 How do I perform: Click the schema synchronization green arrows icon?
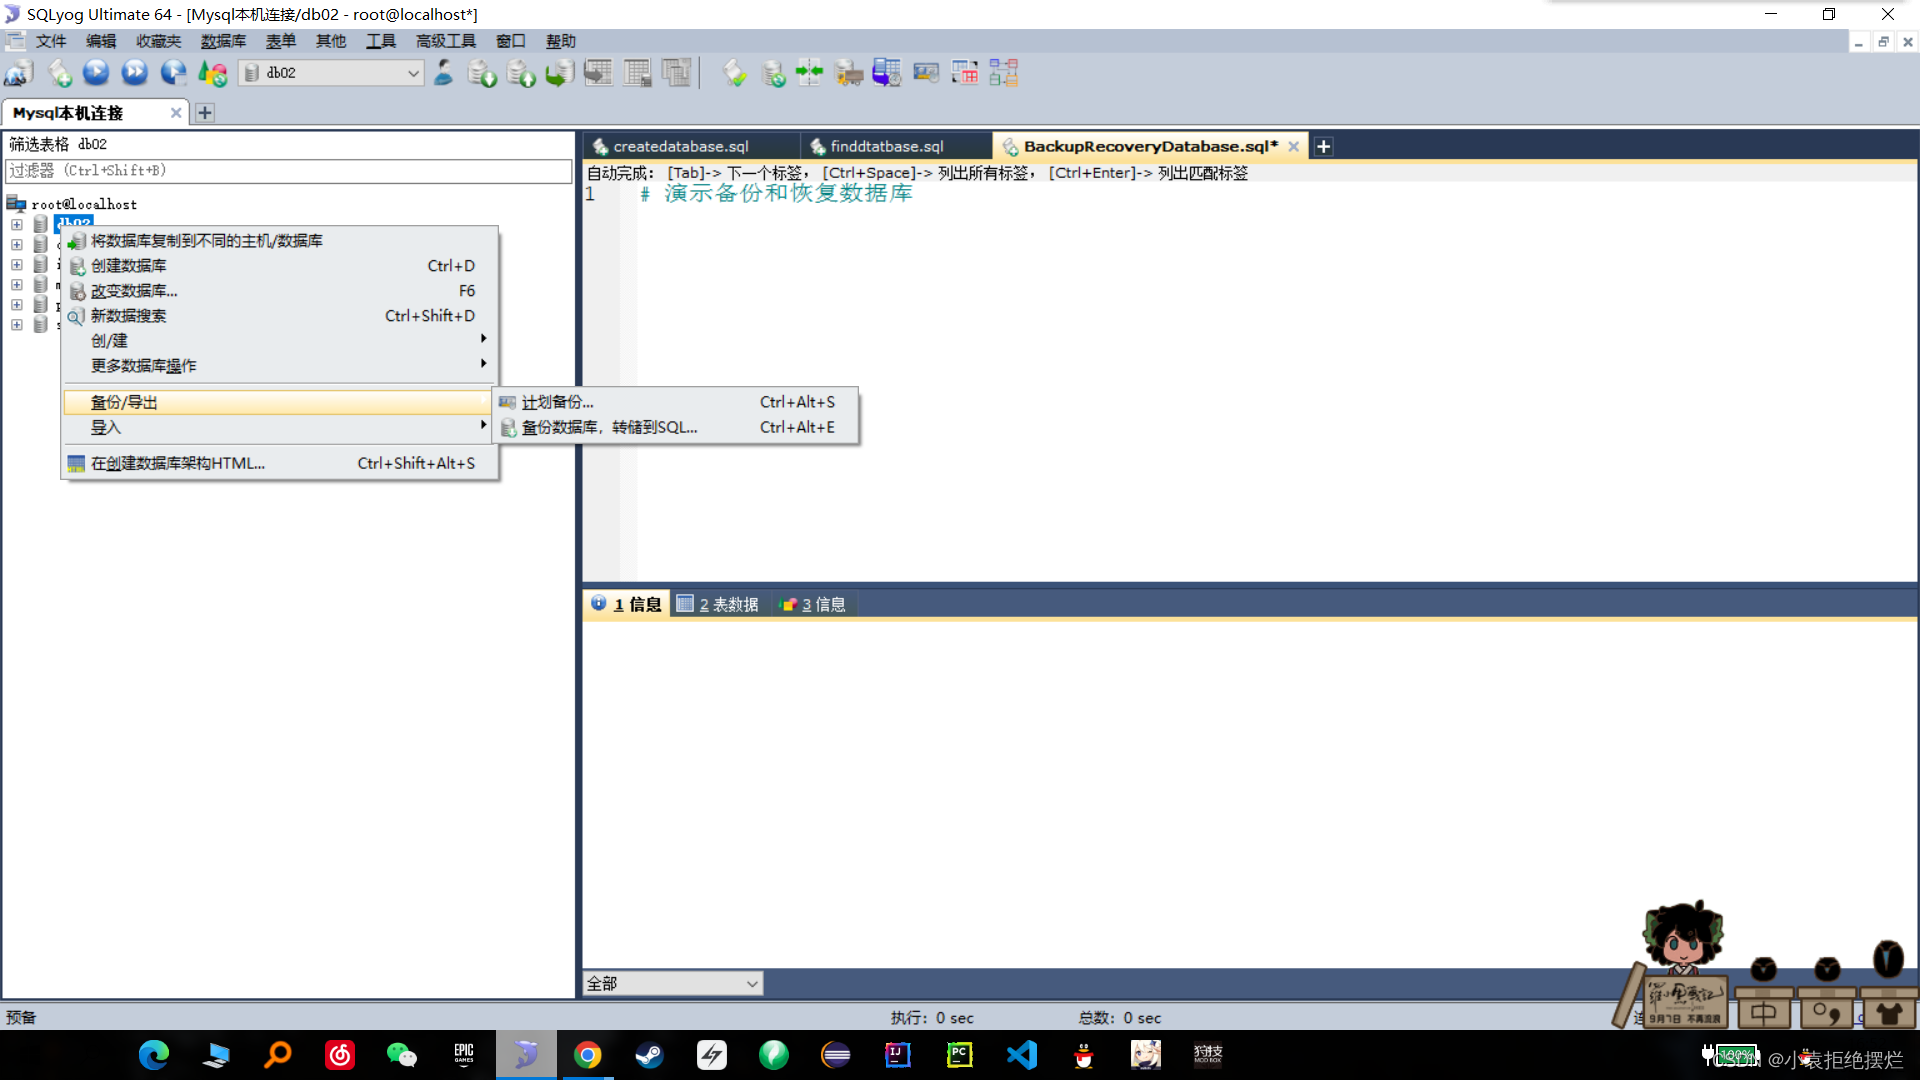(x=809, y=73)
